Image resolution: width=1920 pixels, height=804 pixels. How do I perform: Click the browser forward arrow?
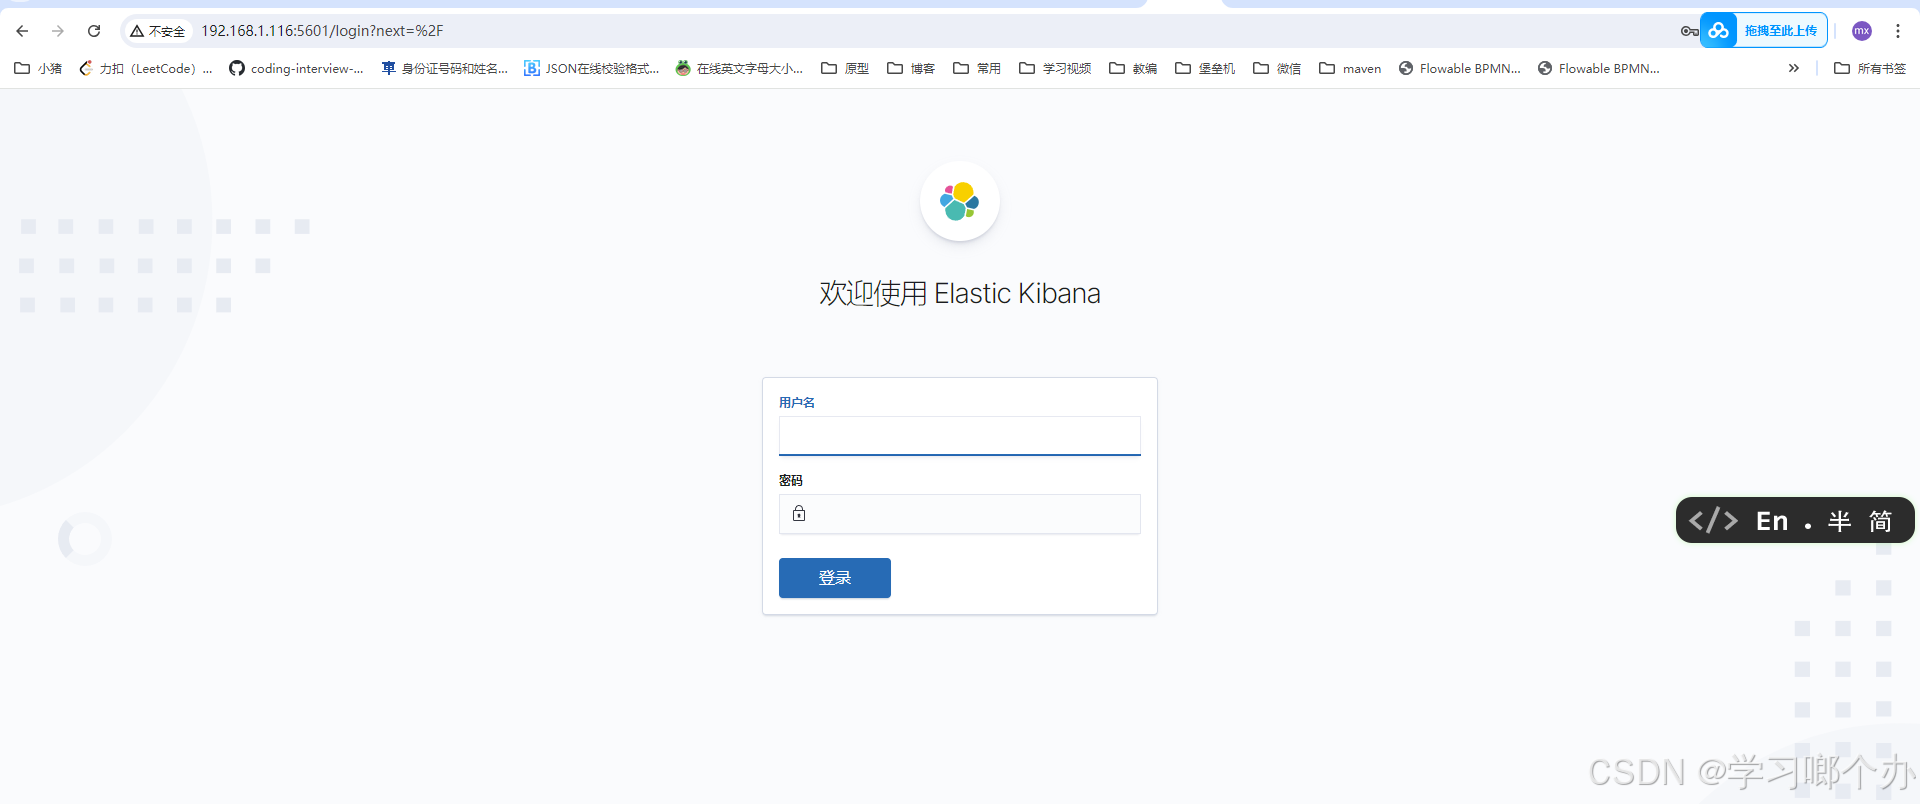(x=58, y=31)
